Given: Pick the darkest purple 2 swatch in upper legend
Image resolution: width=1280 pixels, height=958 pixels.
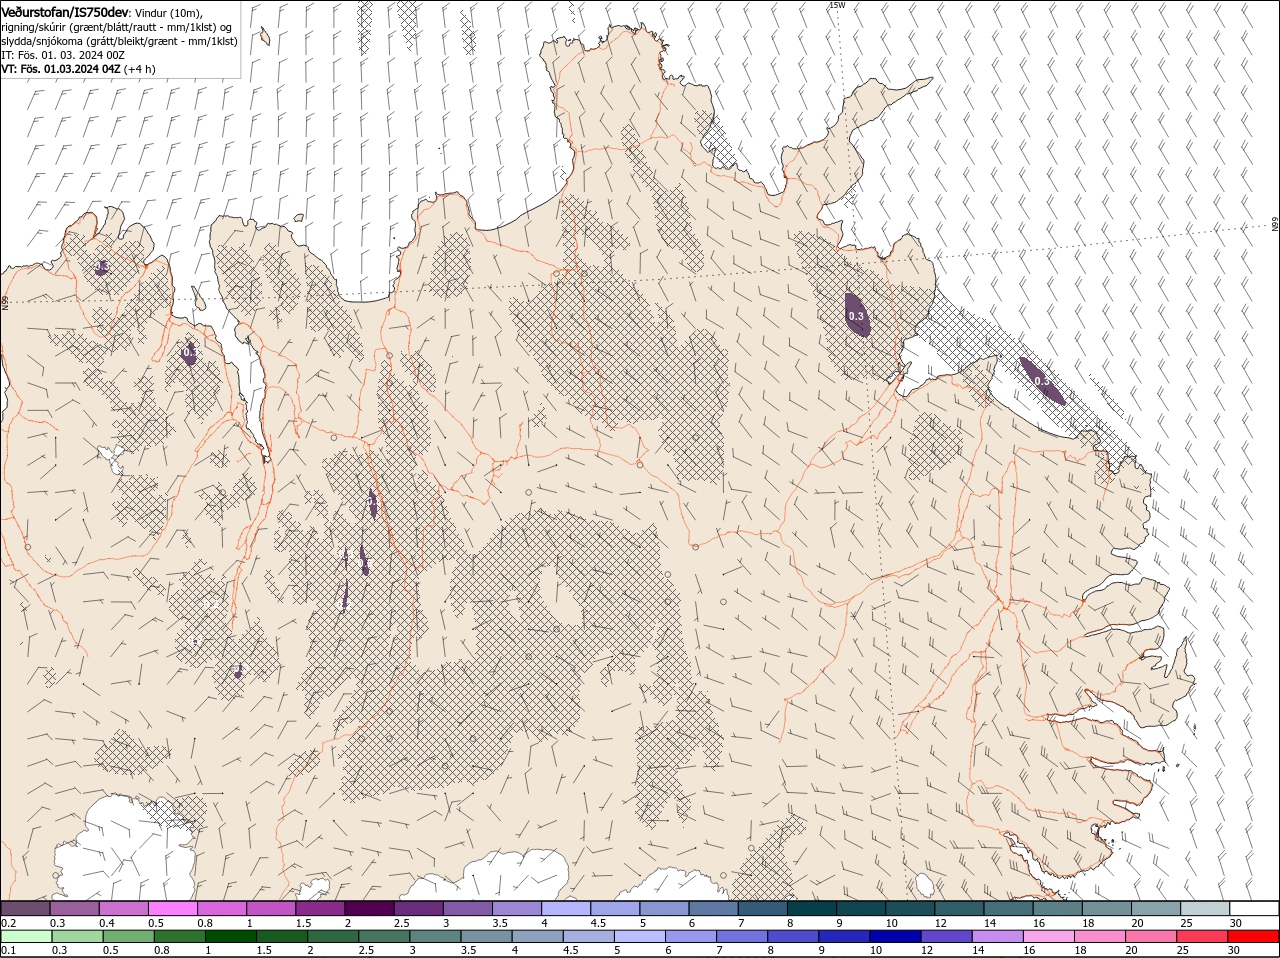Looking at the screenshot, I should point(368,908).
